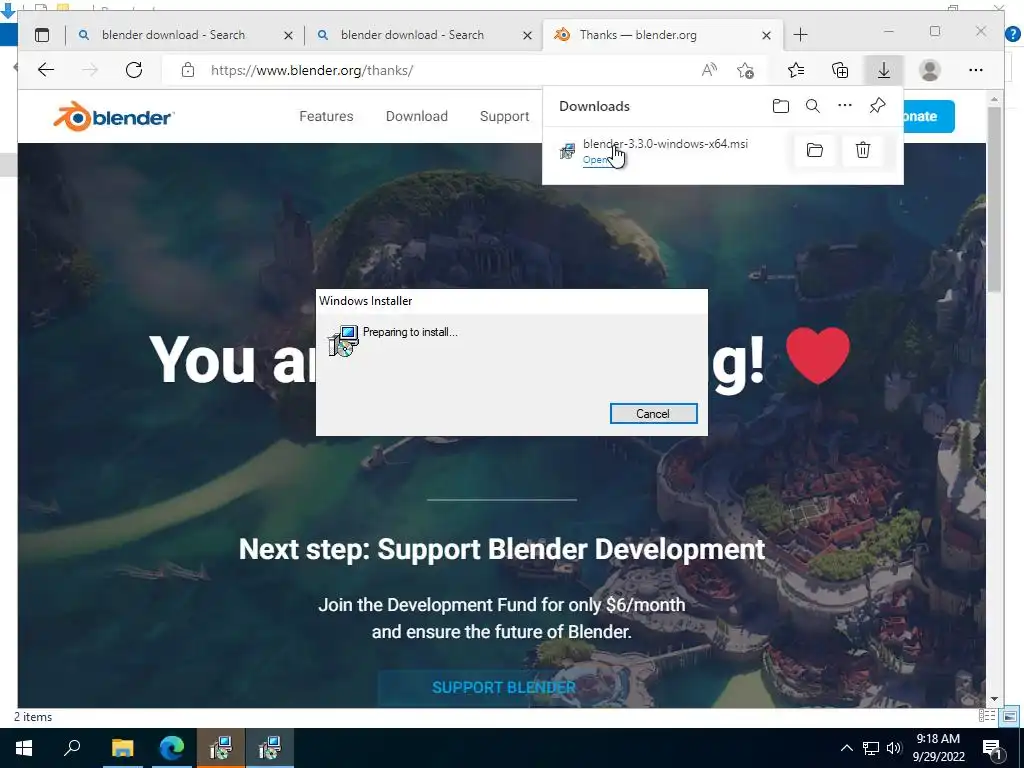Click the scrollbar down arrow

coord(994,699)
